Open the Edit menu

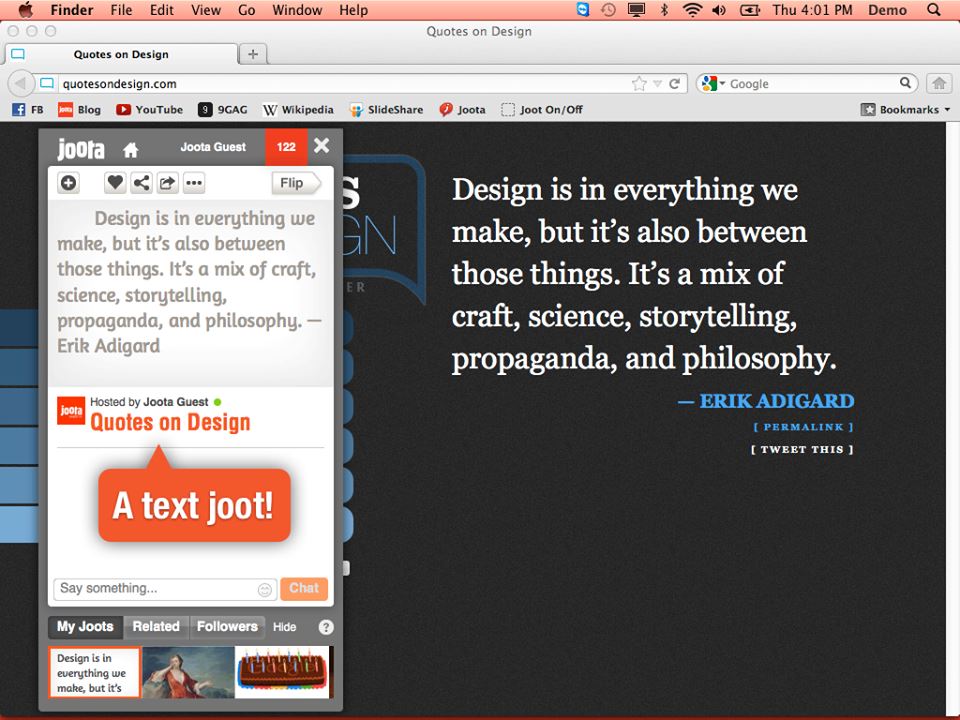click(x=162, y=10)
